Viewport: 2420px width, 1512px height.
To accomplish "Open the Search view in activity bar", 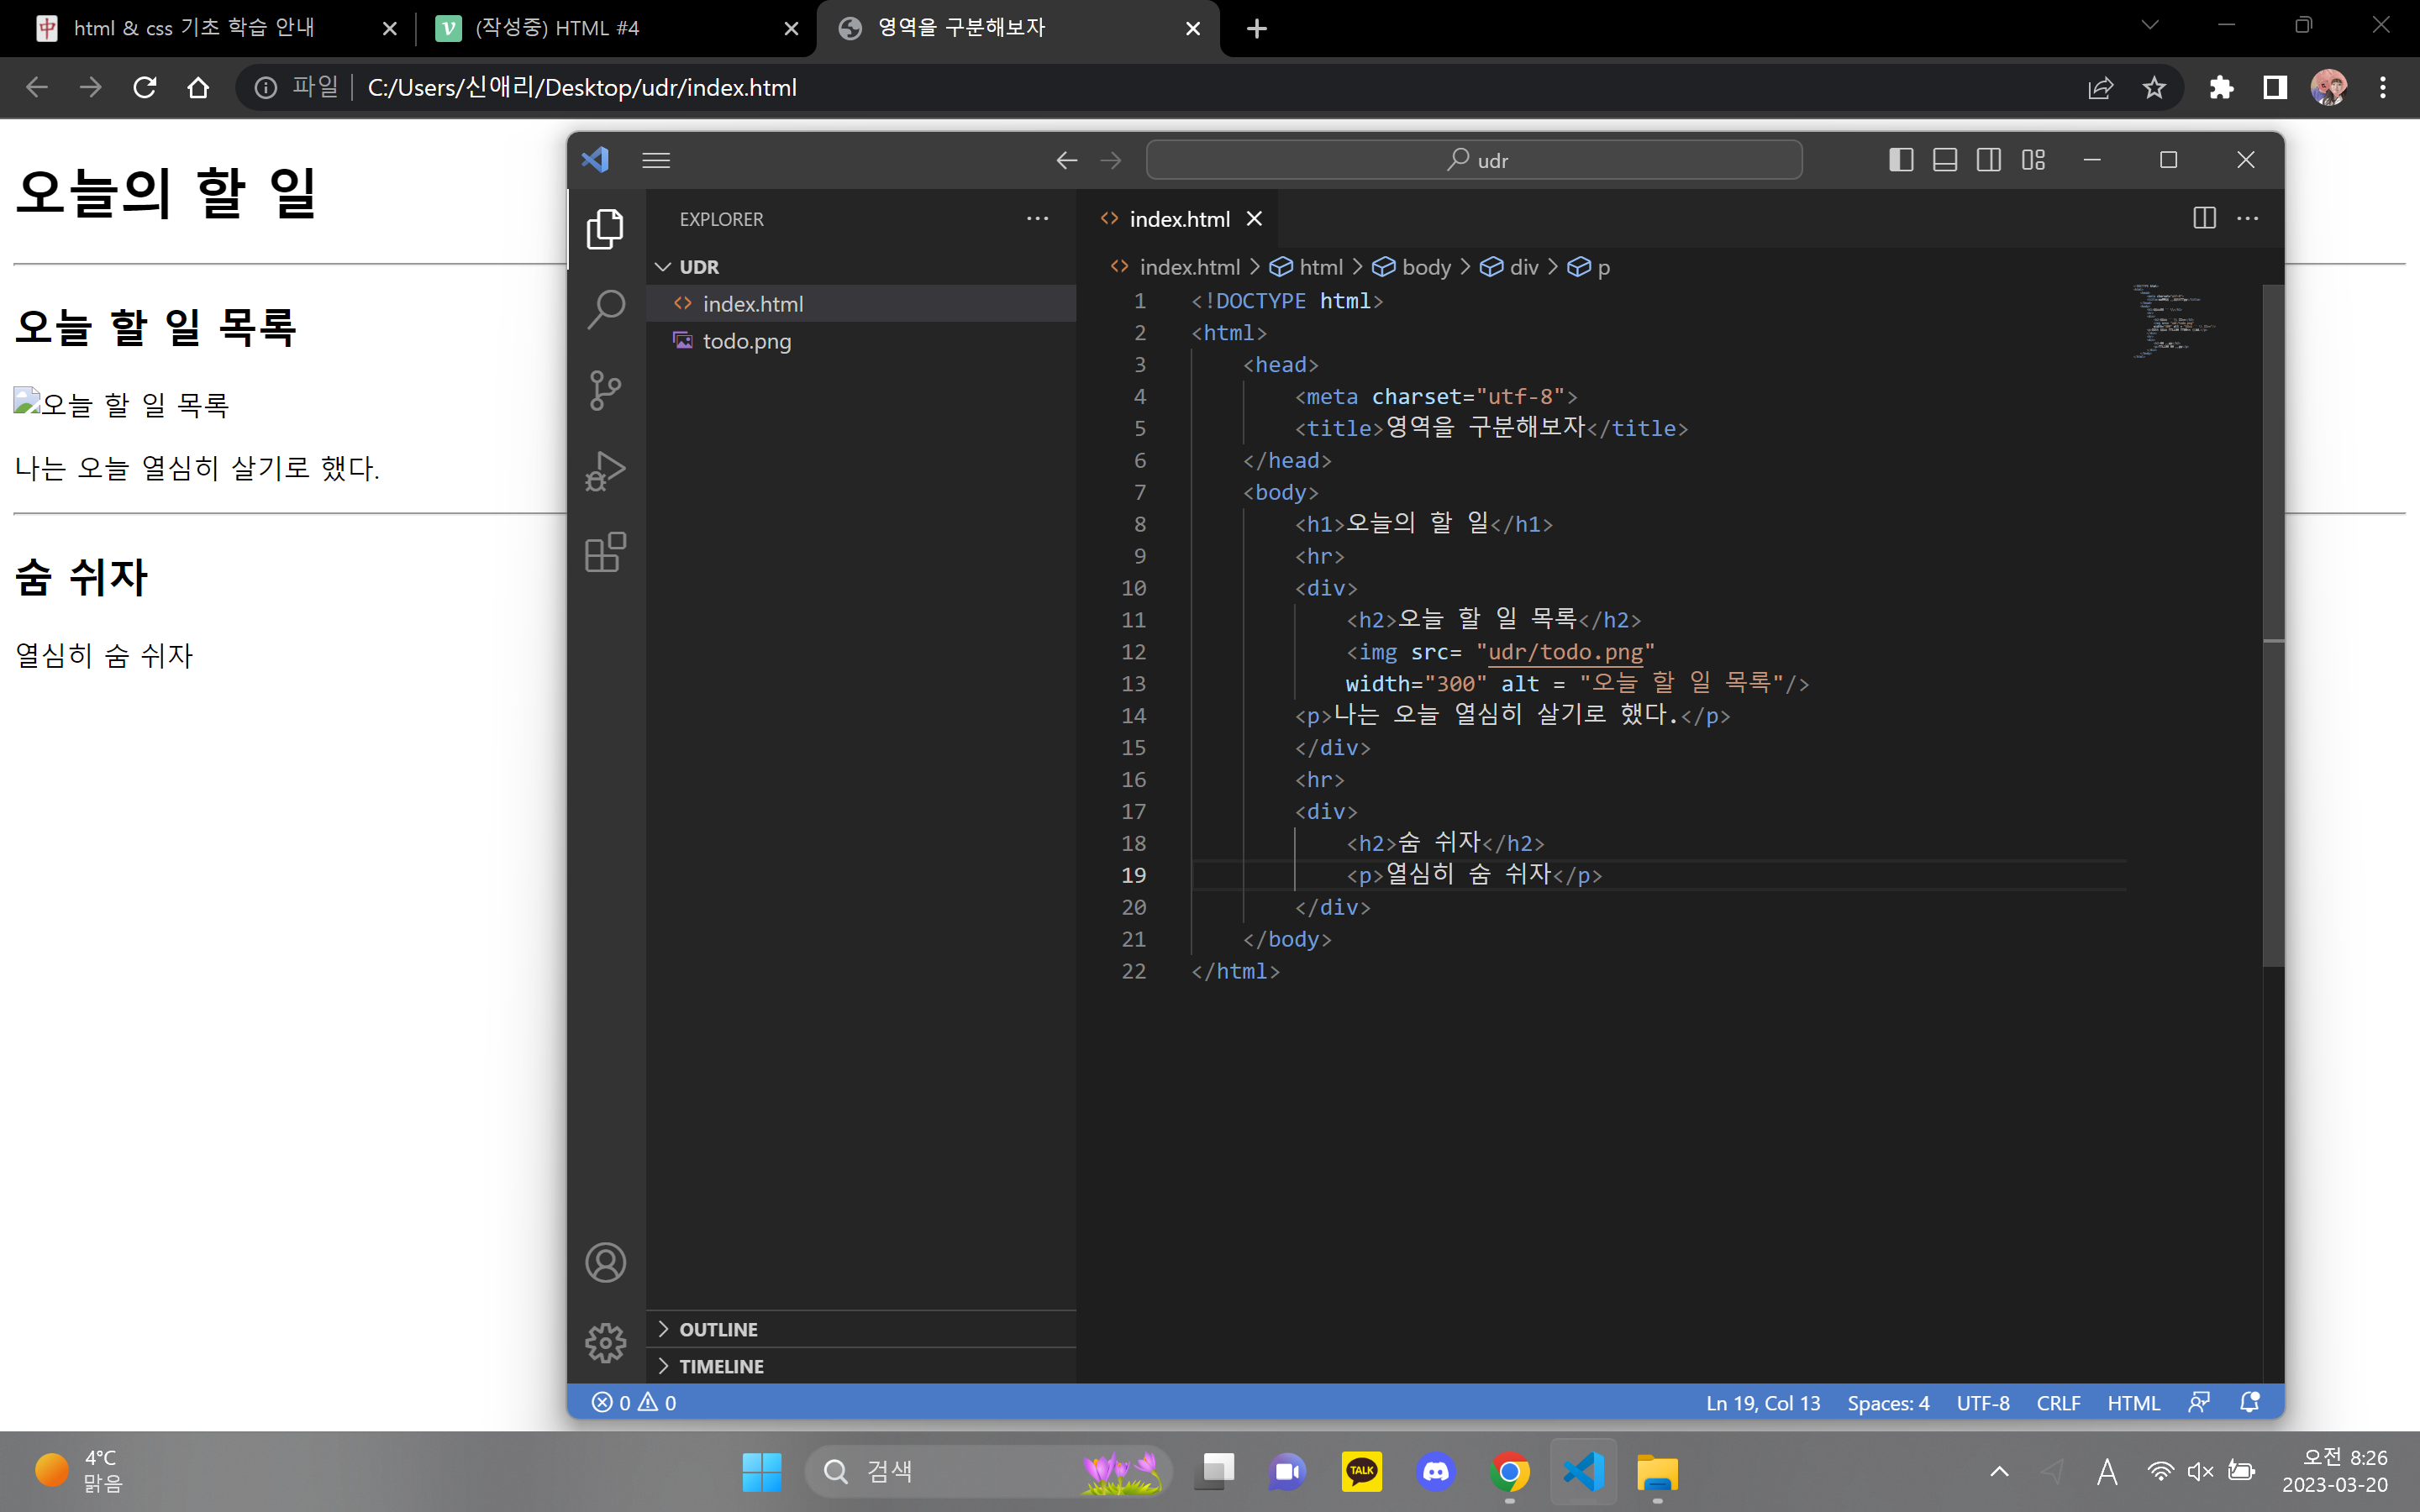I will click(x=605, y=310).
